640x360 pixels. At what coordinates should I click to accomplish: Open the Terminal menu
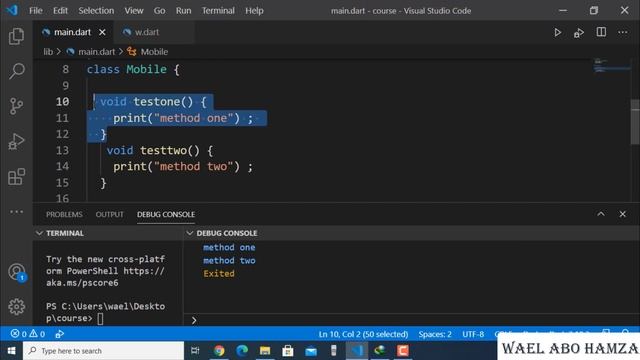coord(218,11)
